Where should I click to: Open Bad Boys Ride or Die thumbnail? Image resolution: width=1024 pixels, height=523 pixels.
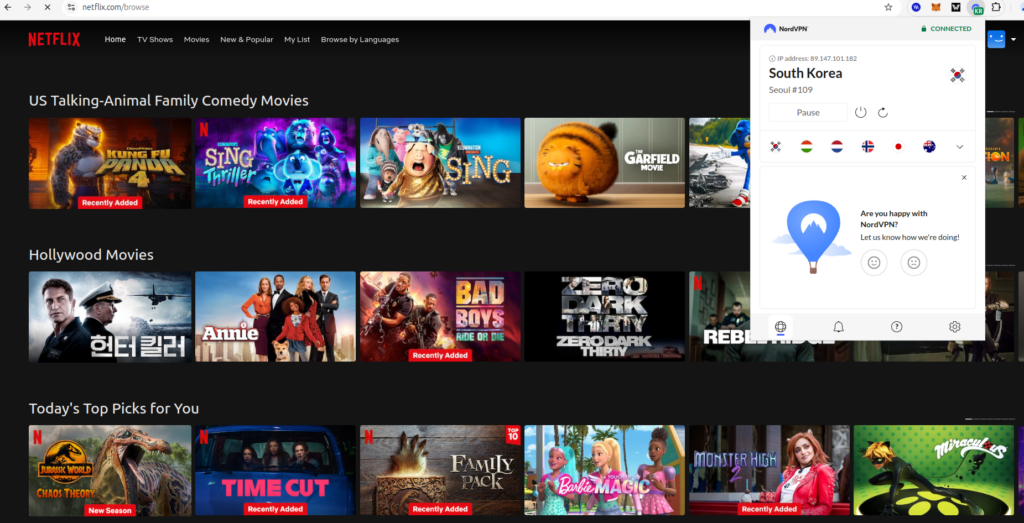point(440,317)
